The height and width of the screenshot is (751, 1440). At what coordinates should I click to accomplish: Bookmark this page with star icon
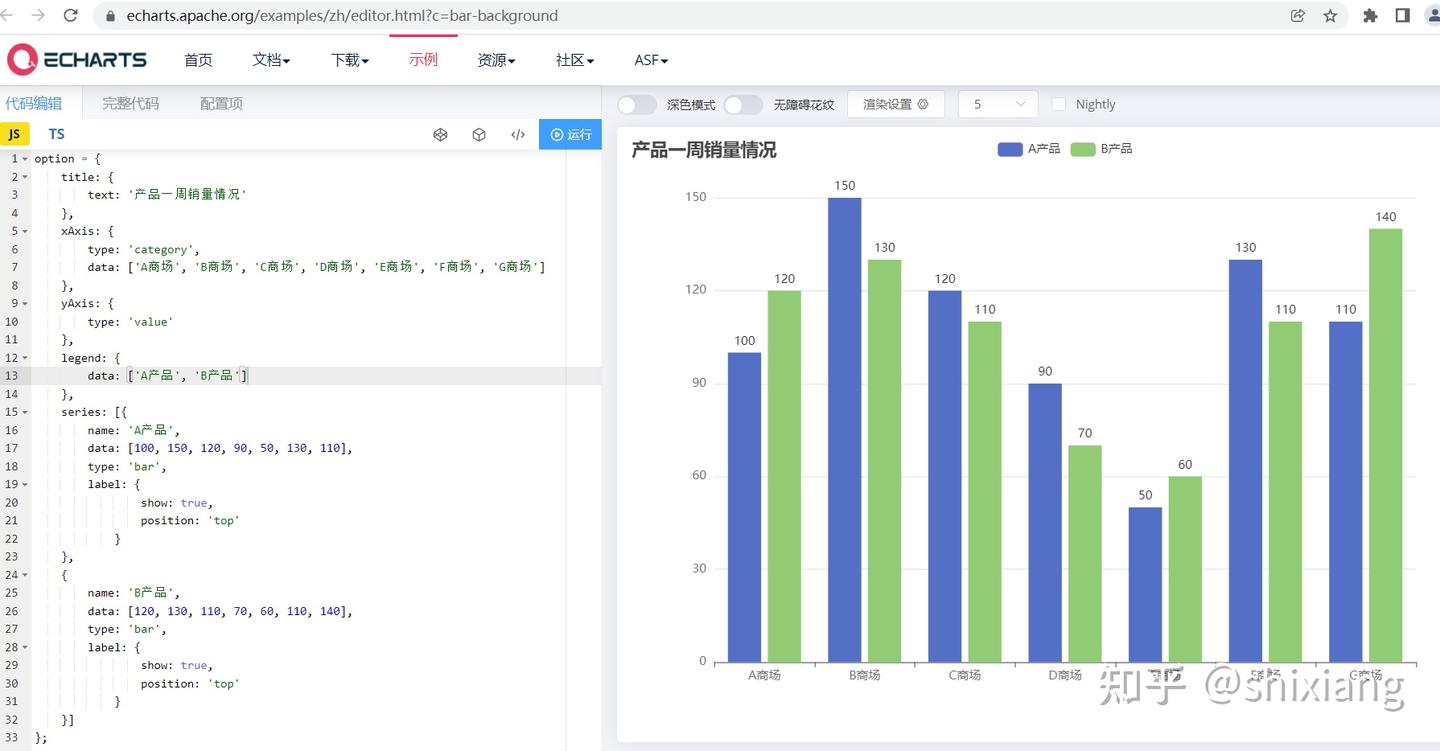[x=1330, y=15]
